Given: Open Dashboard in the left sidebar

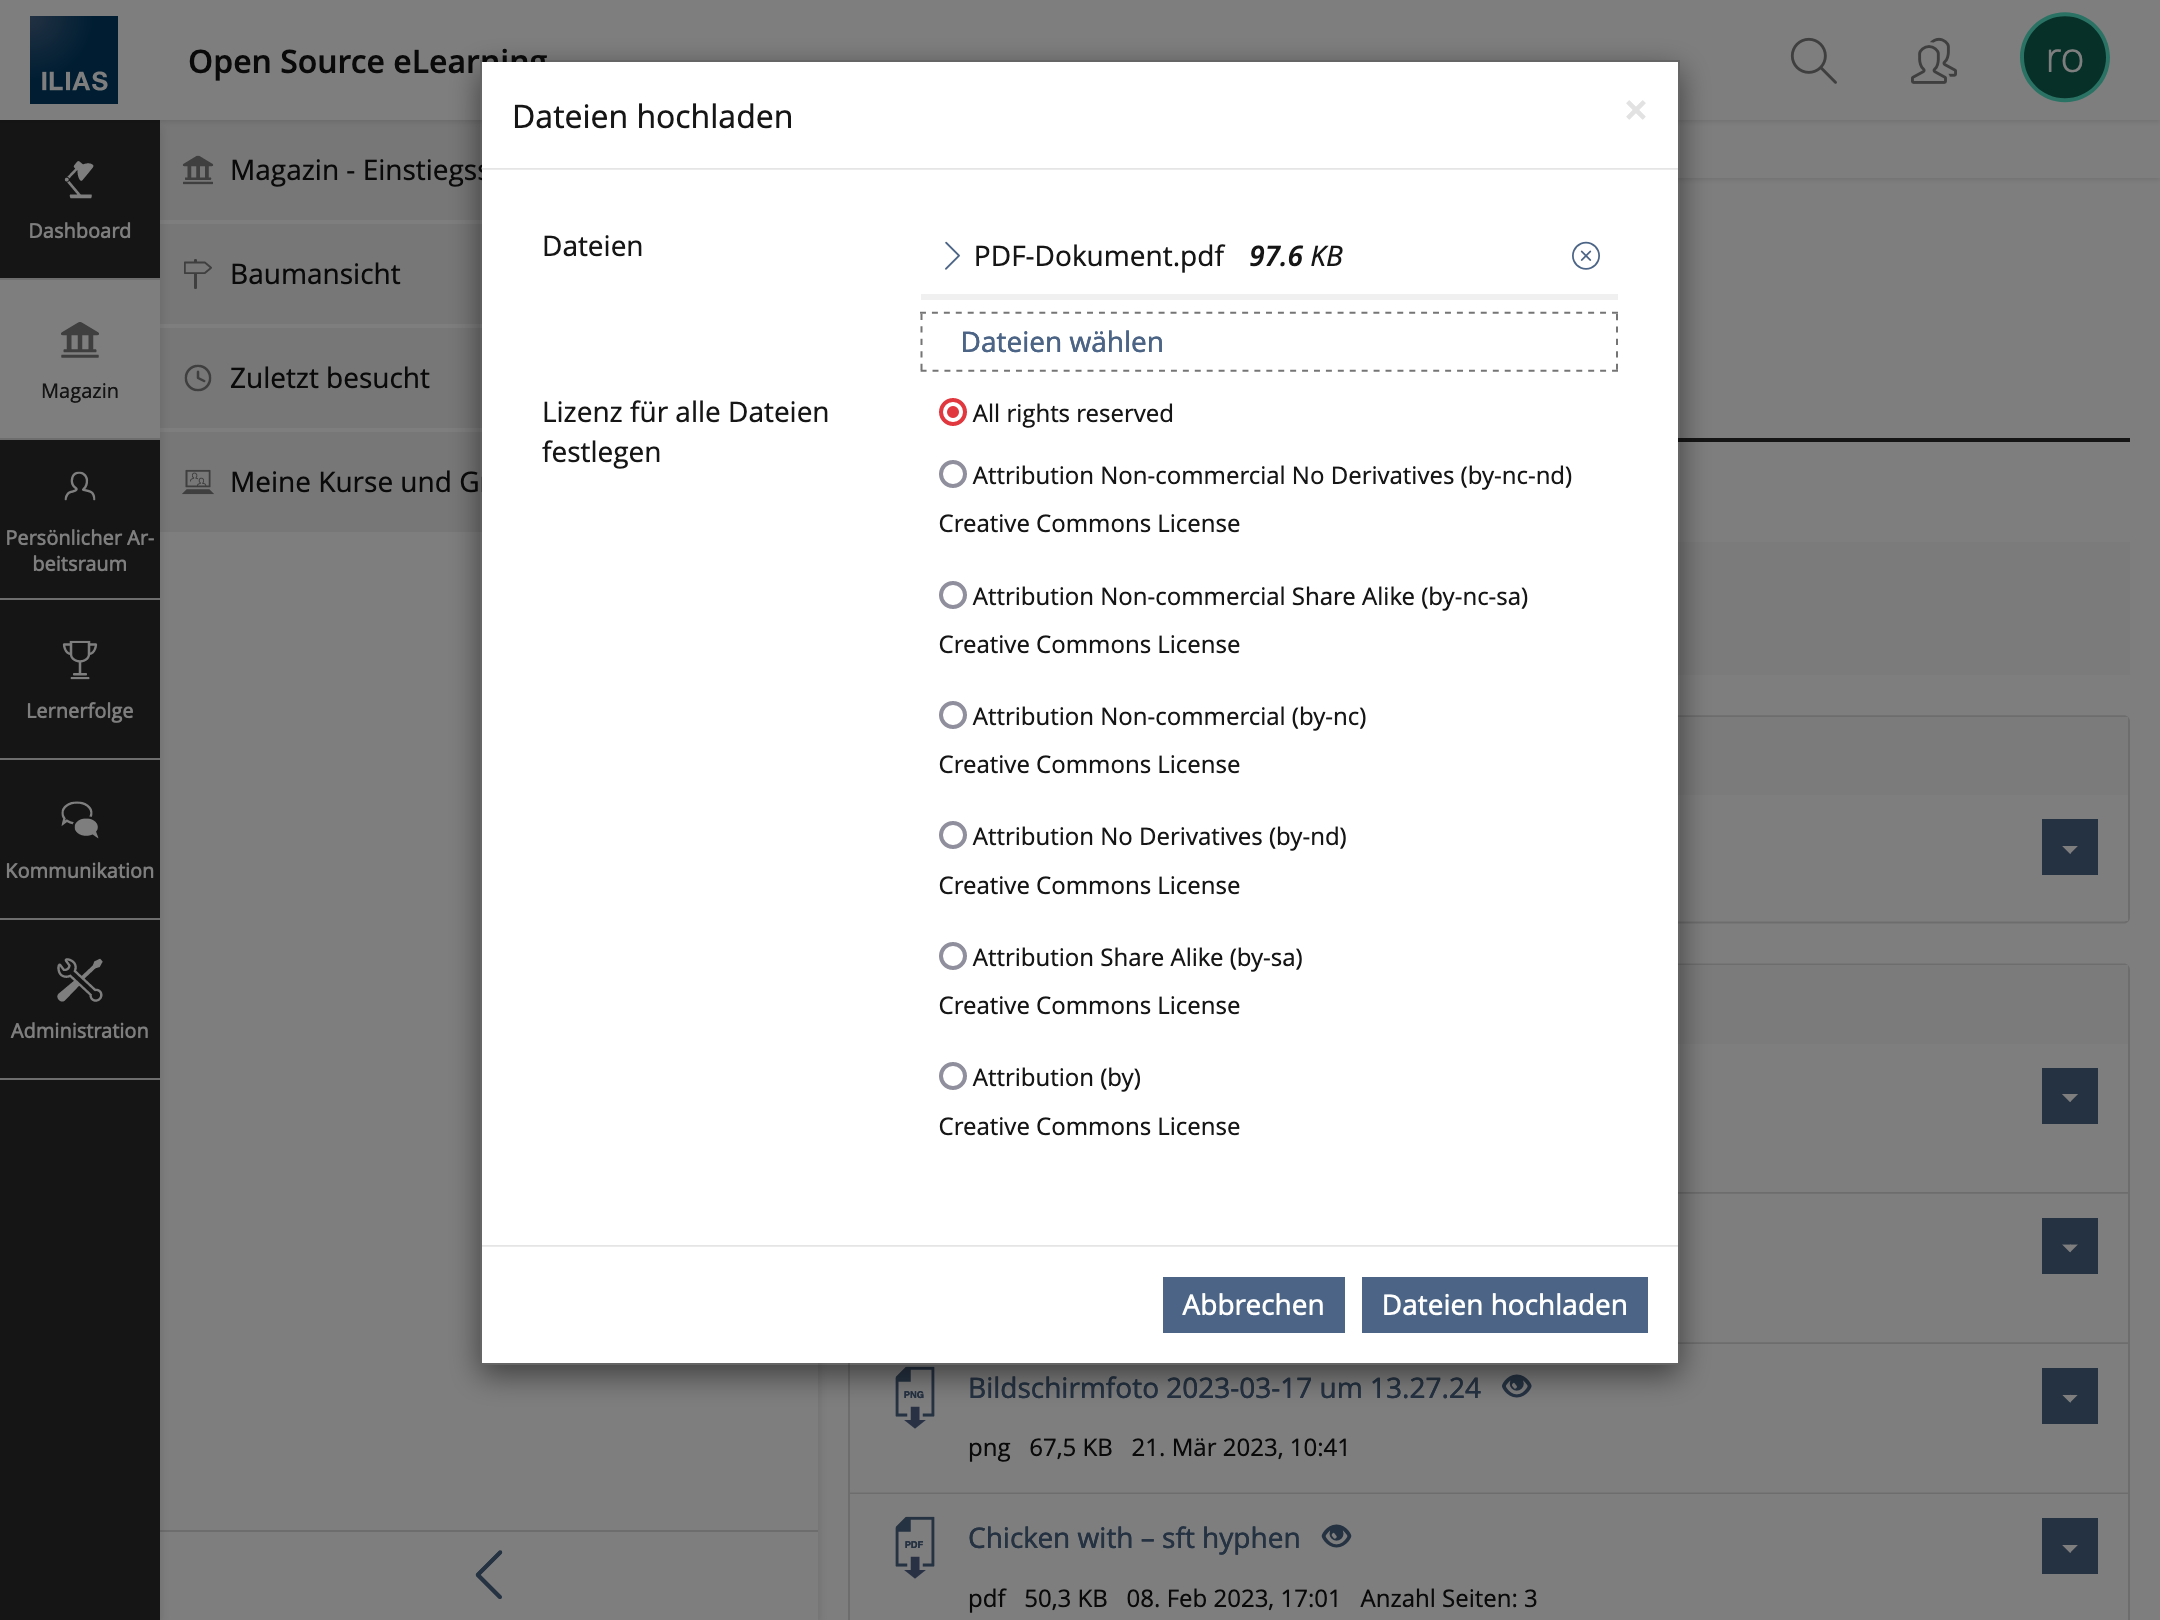Looking at the screenshot, I should 79,200.
